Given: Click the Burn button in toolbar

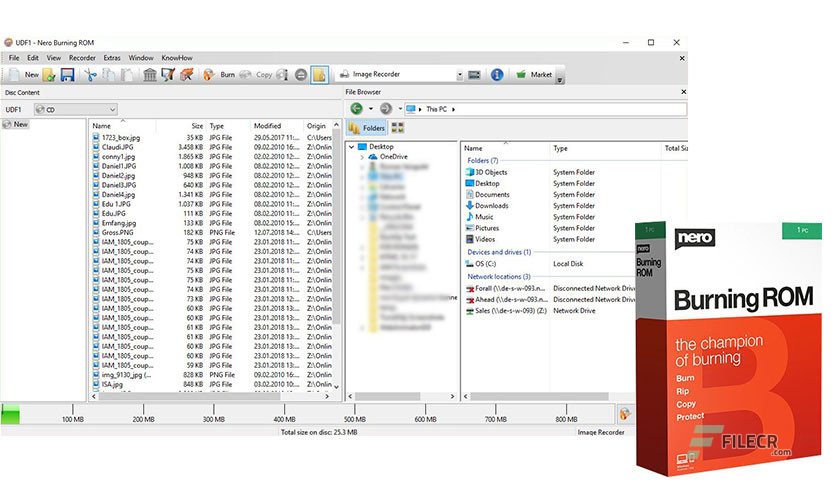Looking at the screenshot, I should point(220,75).
